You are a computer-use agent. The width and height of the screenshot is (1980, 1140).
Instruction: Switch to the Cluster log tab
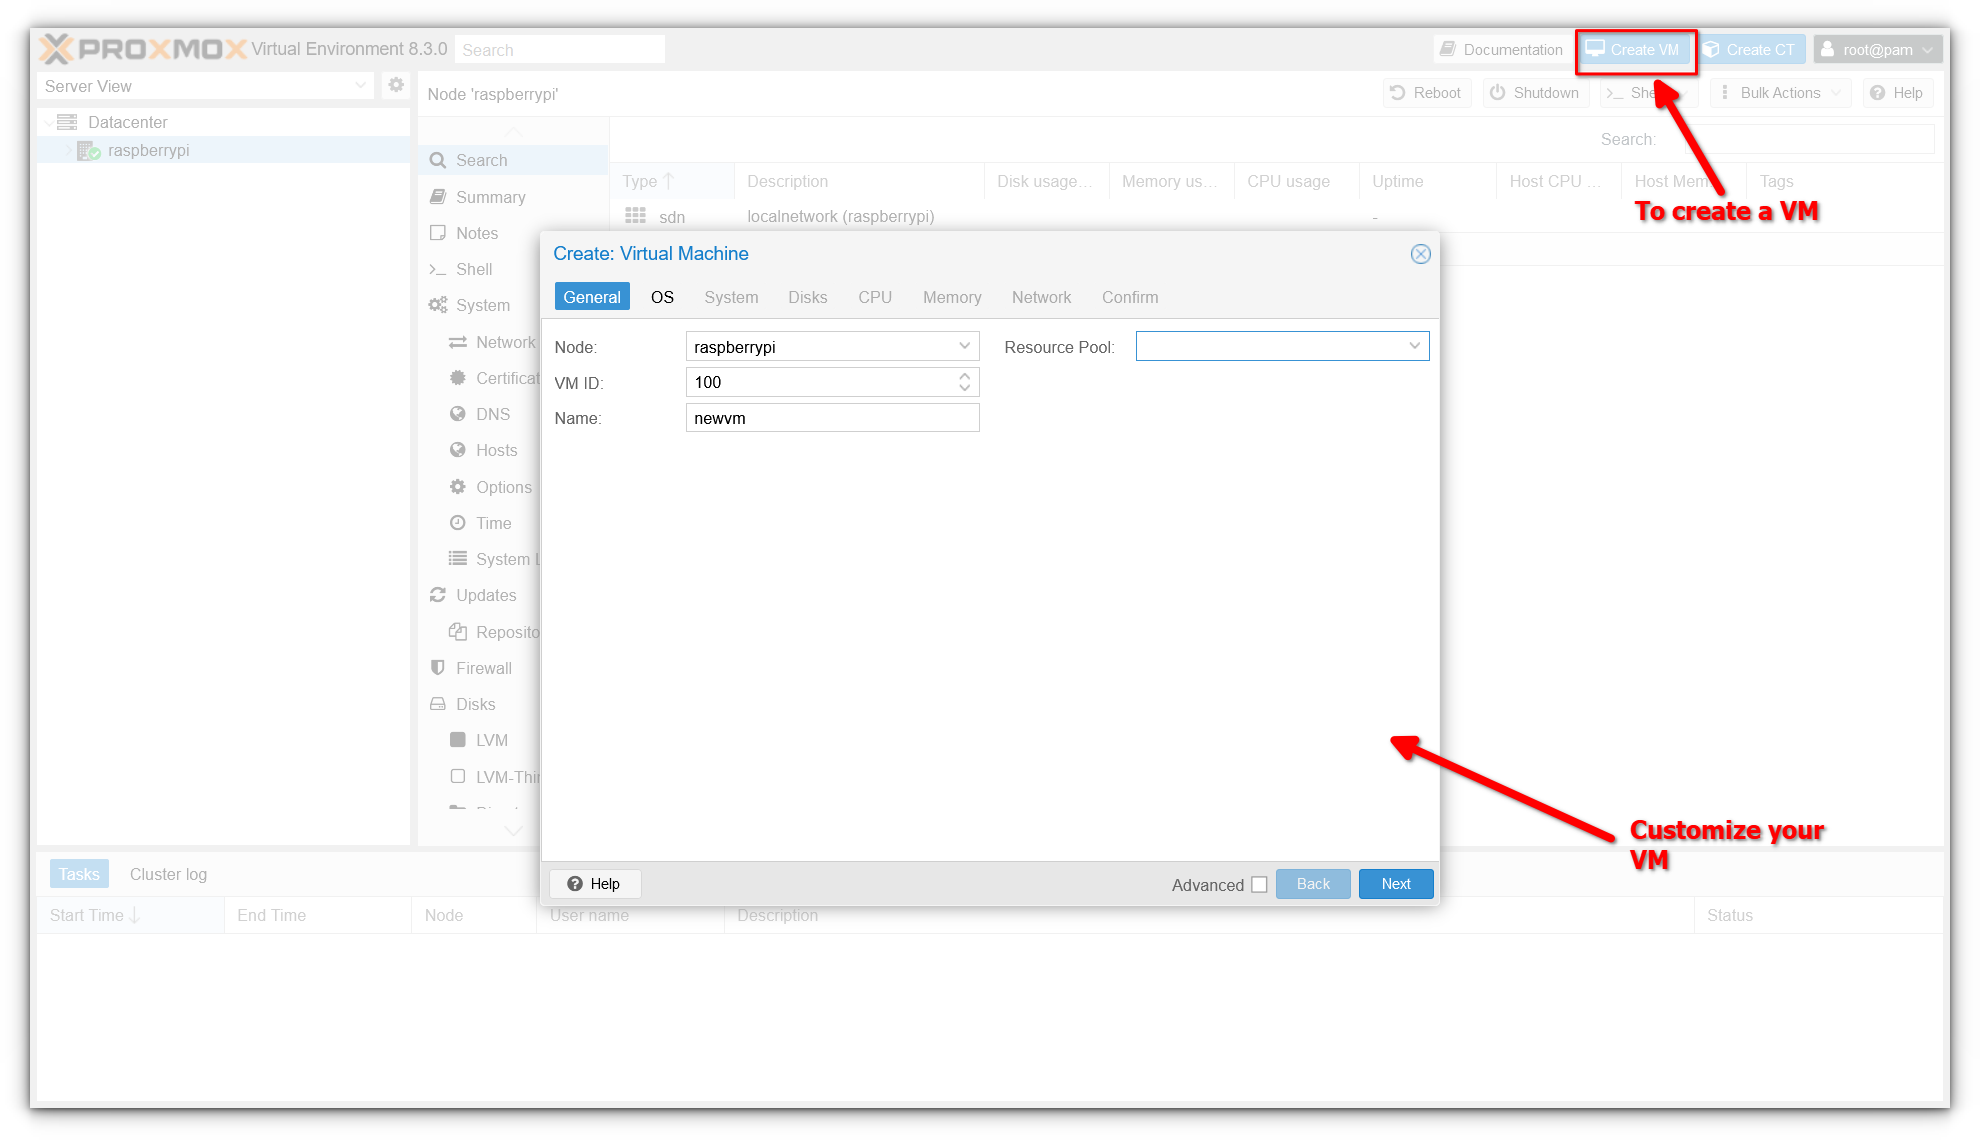tap(167, 873)
